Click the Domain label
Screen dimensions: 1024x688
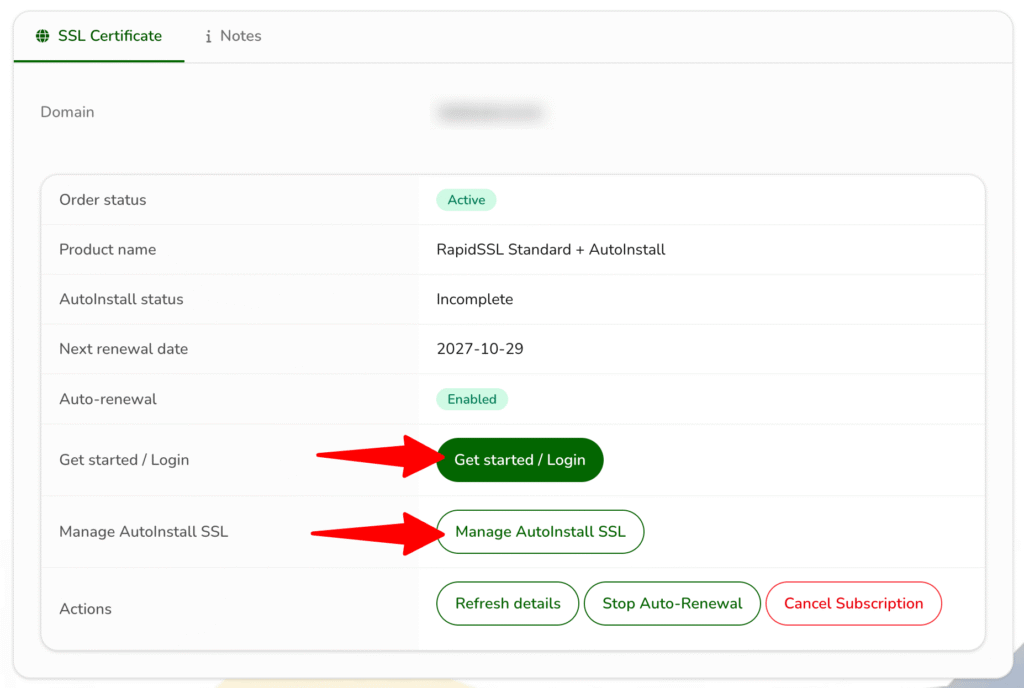point(67,112)
